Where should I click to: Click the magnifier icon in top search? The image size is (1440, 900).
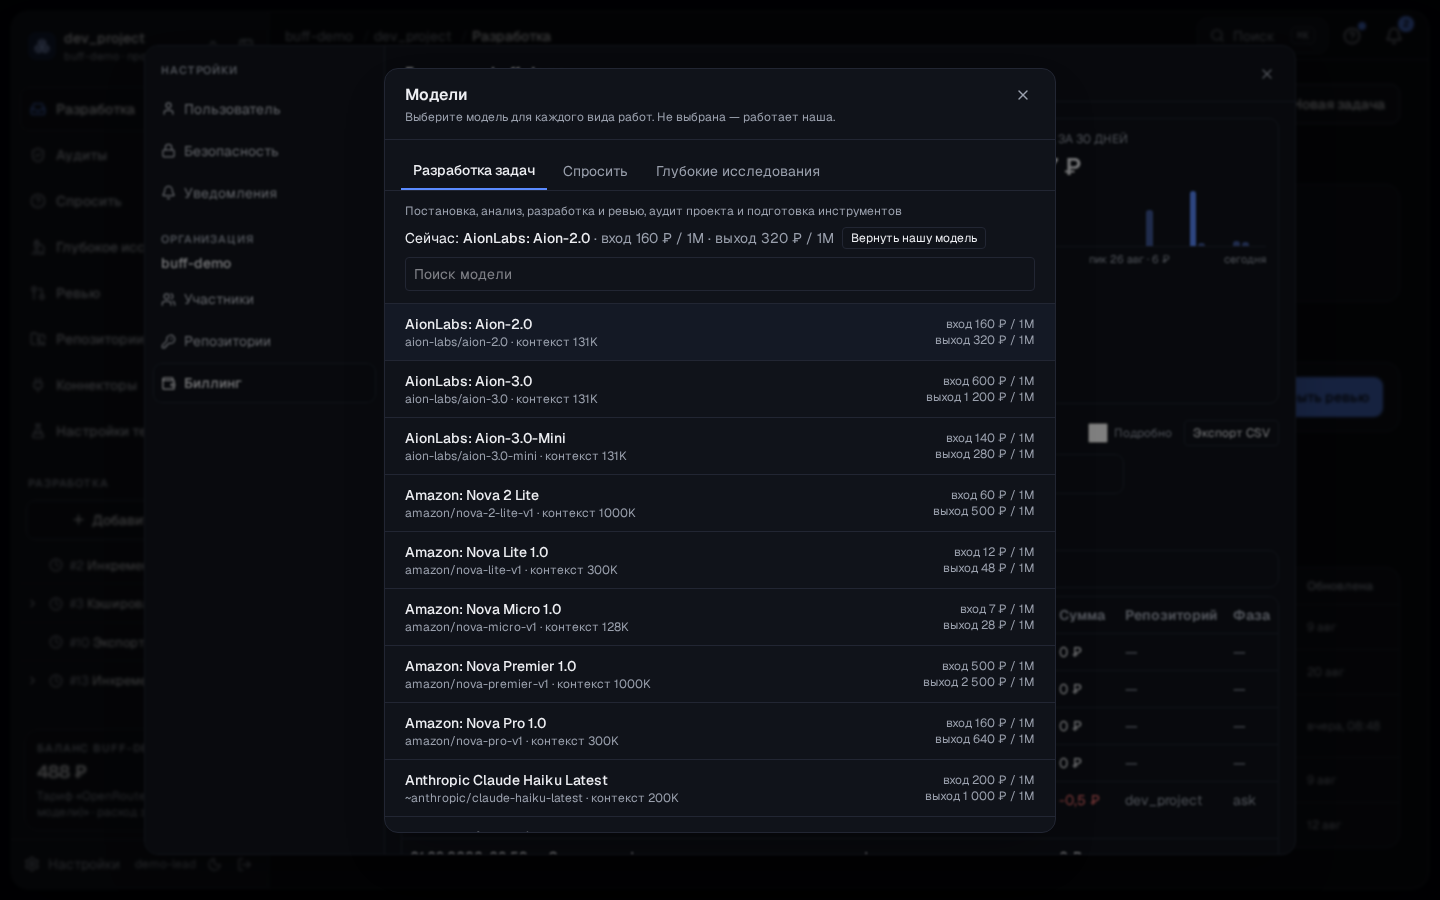[1217, 36]
